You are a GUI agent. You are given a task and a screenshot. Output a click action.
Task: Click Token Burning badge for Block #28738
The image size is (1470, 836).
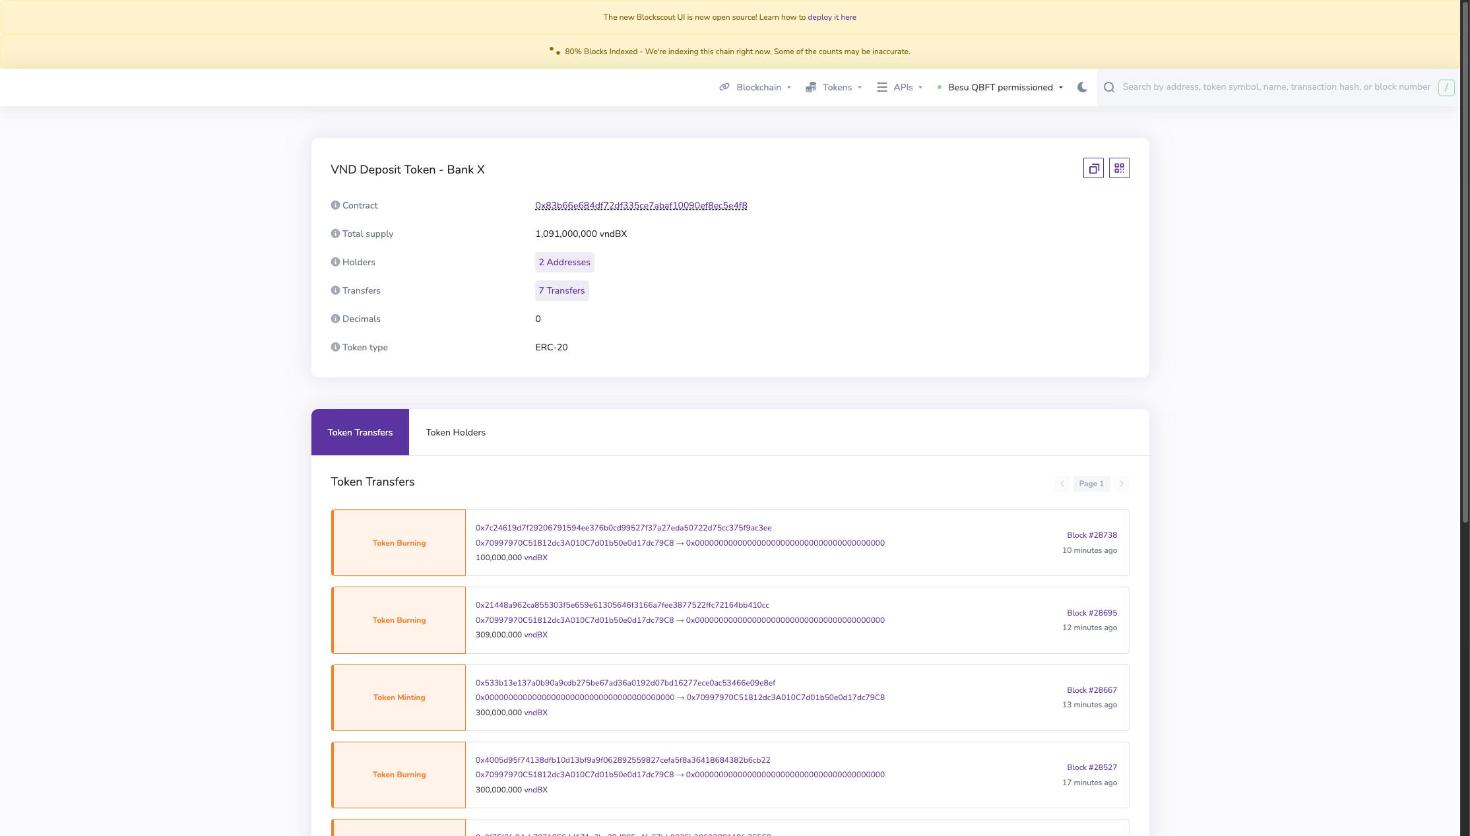coord(399,543)
